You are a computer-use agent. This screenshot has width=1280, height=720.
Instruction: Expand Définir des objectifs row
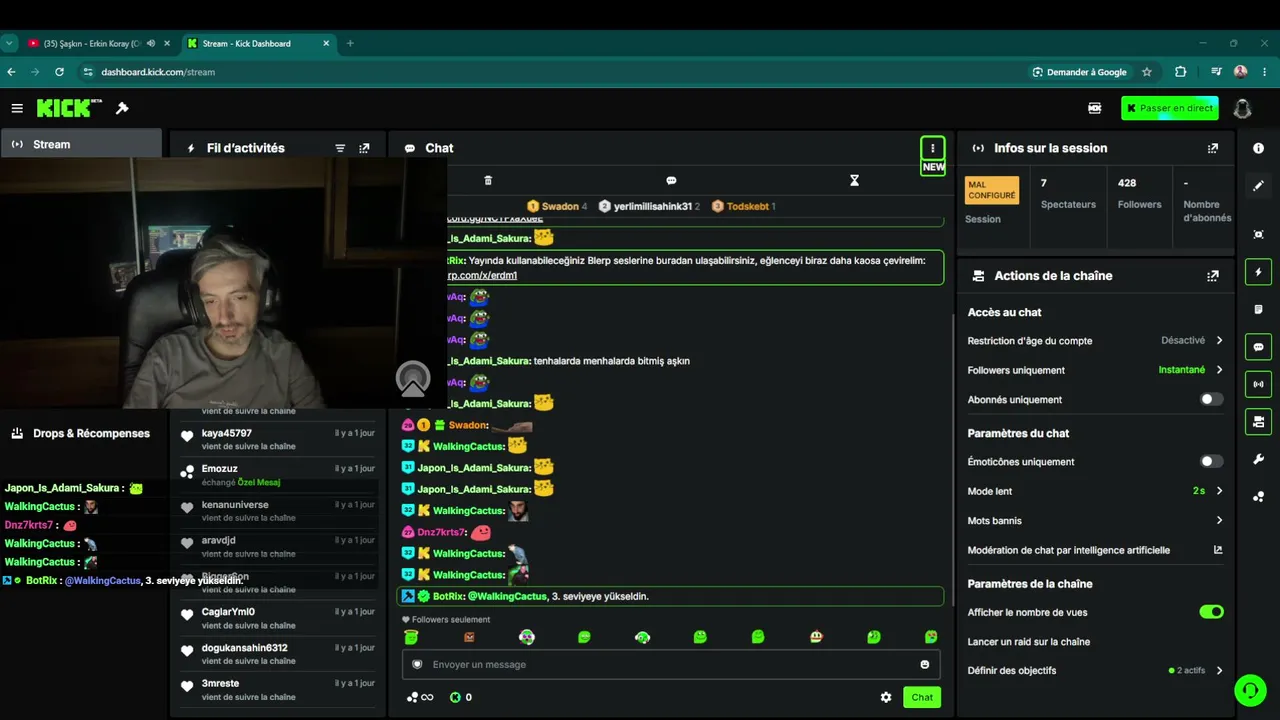click(1095, 670)
